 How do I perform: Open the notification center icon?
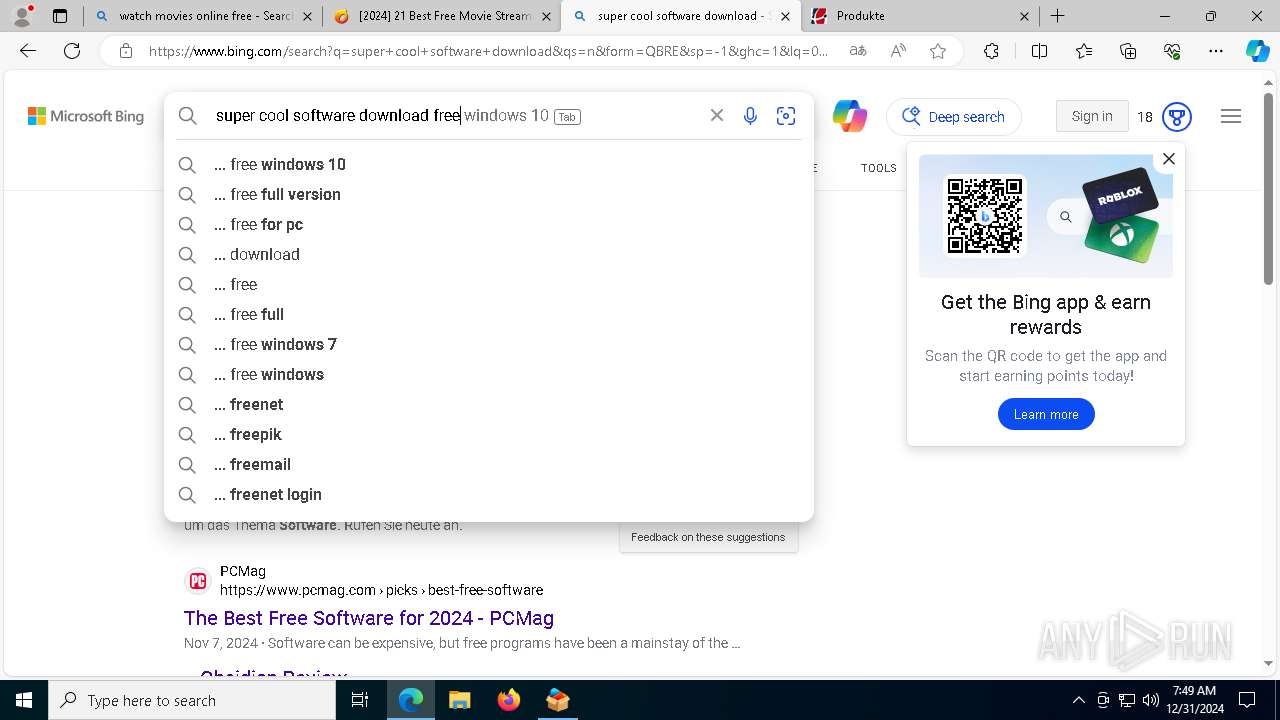(1247, 700)
